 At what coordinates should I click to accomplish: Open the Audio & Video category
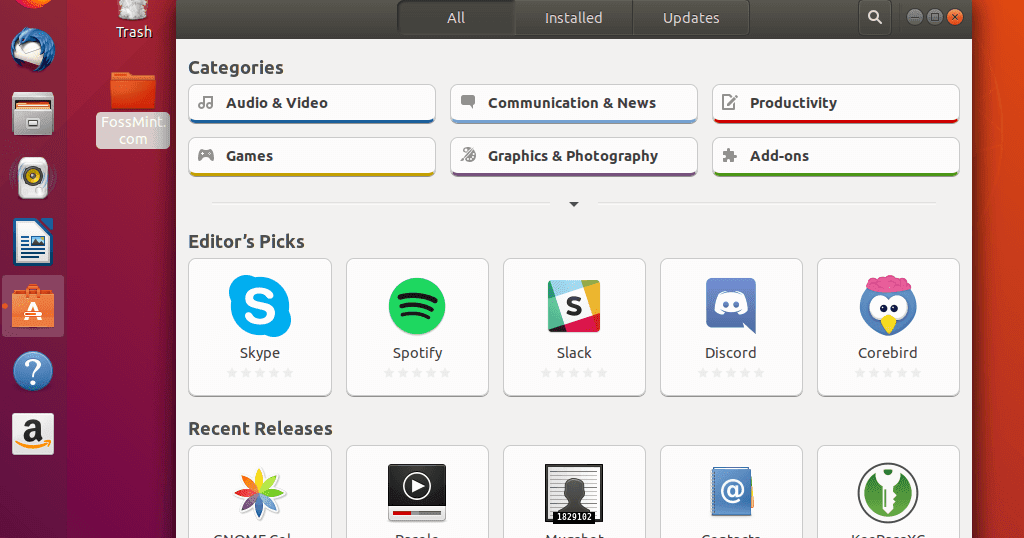click(312, 103)
